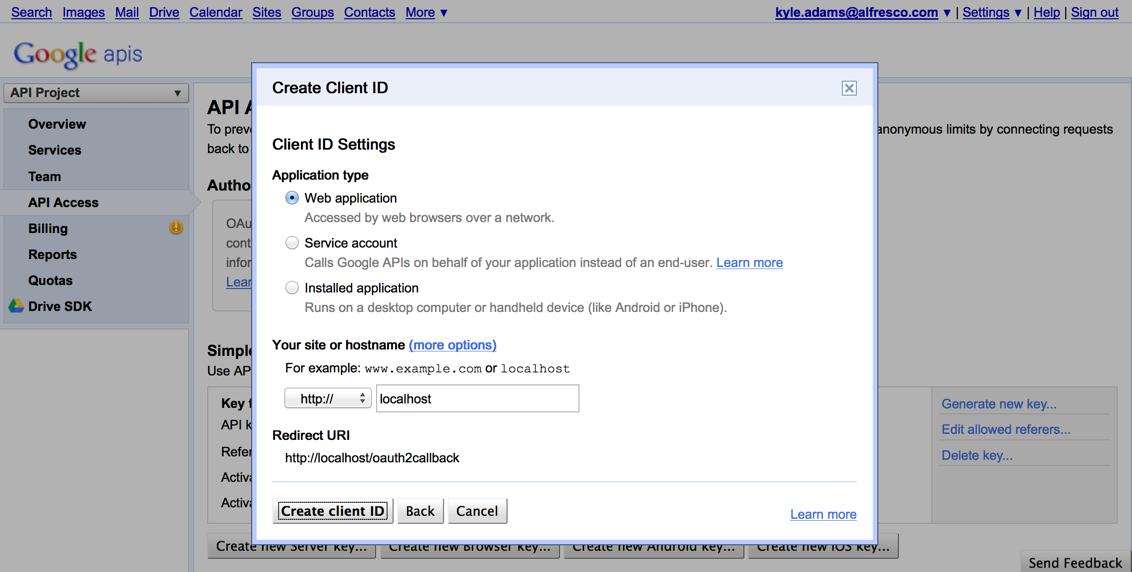Open Billing page in sidebar
The width and height of the screenshot is (1132, 572).
(x=48, y=228)
